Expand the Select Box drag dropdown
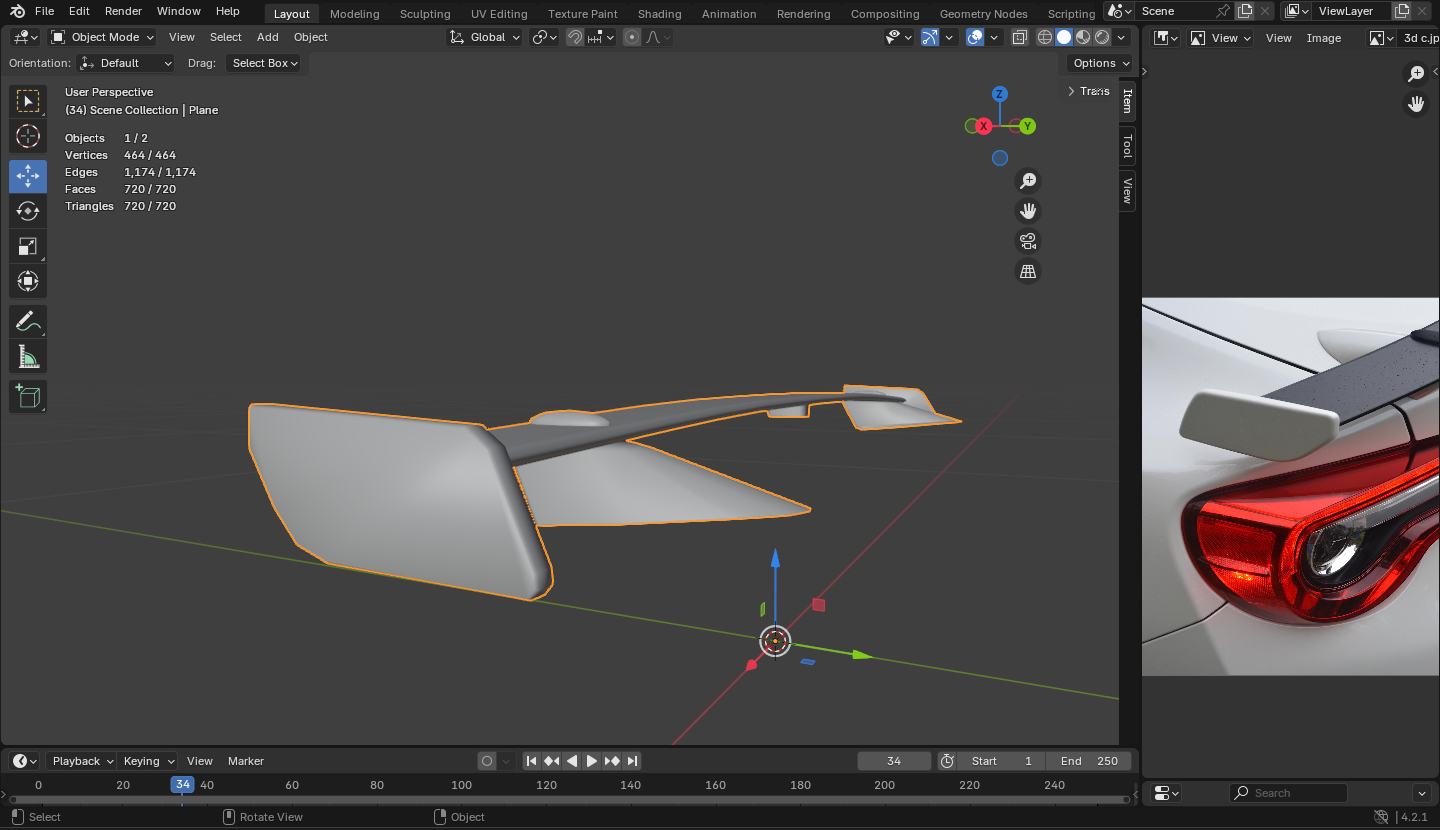1440x830 pixels. pos(265,63)
